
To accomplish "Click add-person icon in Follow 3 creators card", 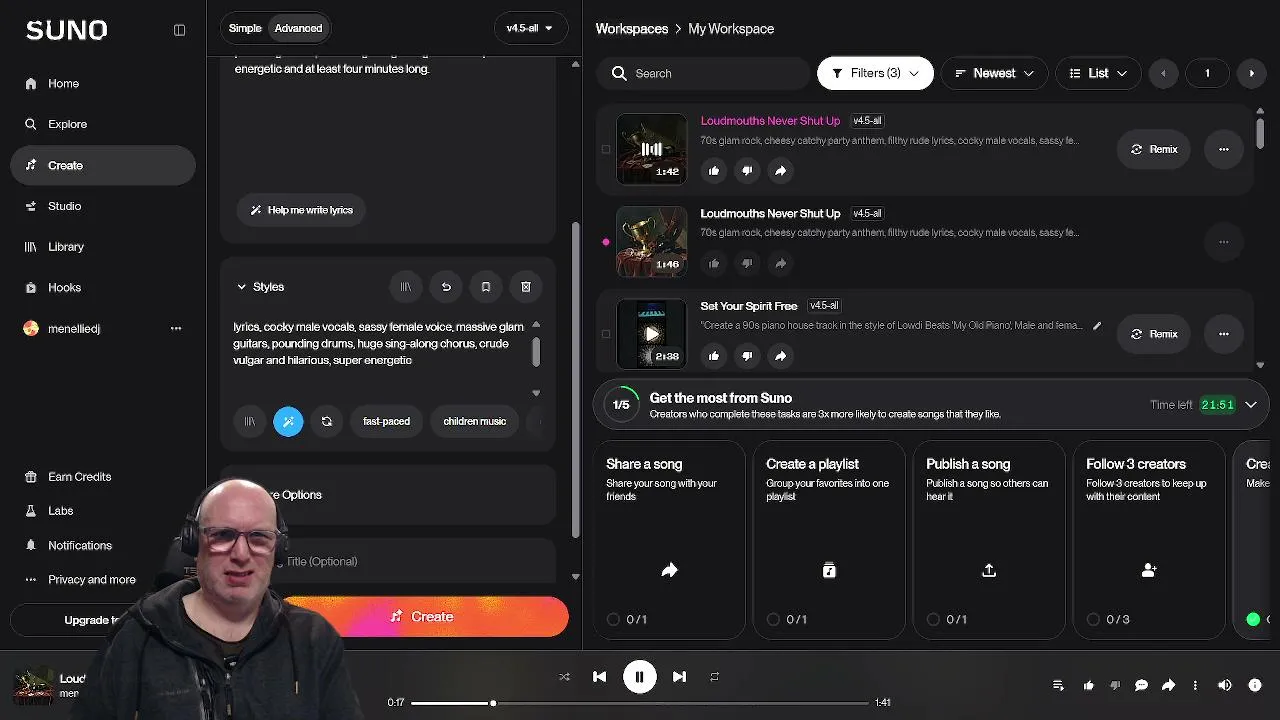I will tap(1149, 570).
